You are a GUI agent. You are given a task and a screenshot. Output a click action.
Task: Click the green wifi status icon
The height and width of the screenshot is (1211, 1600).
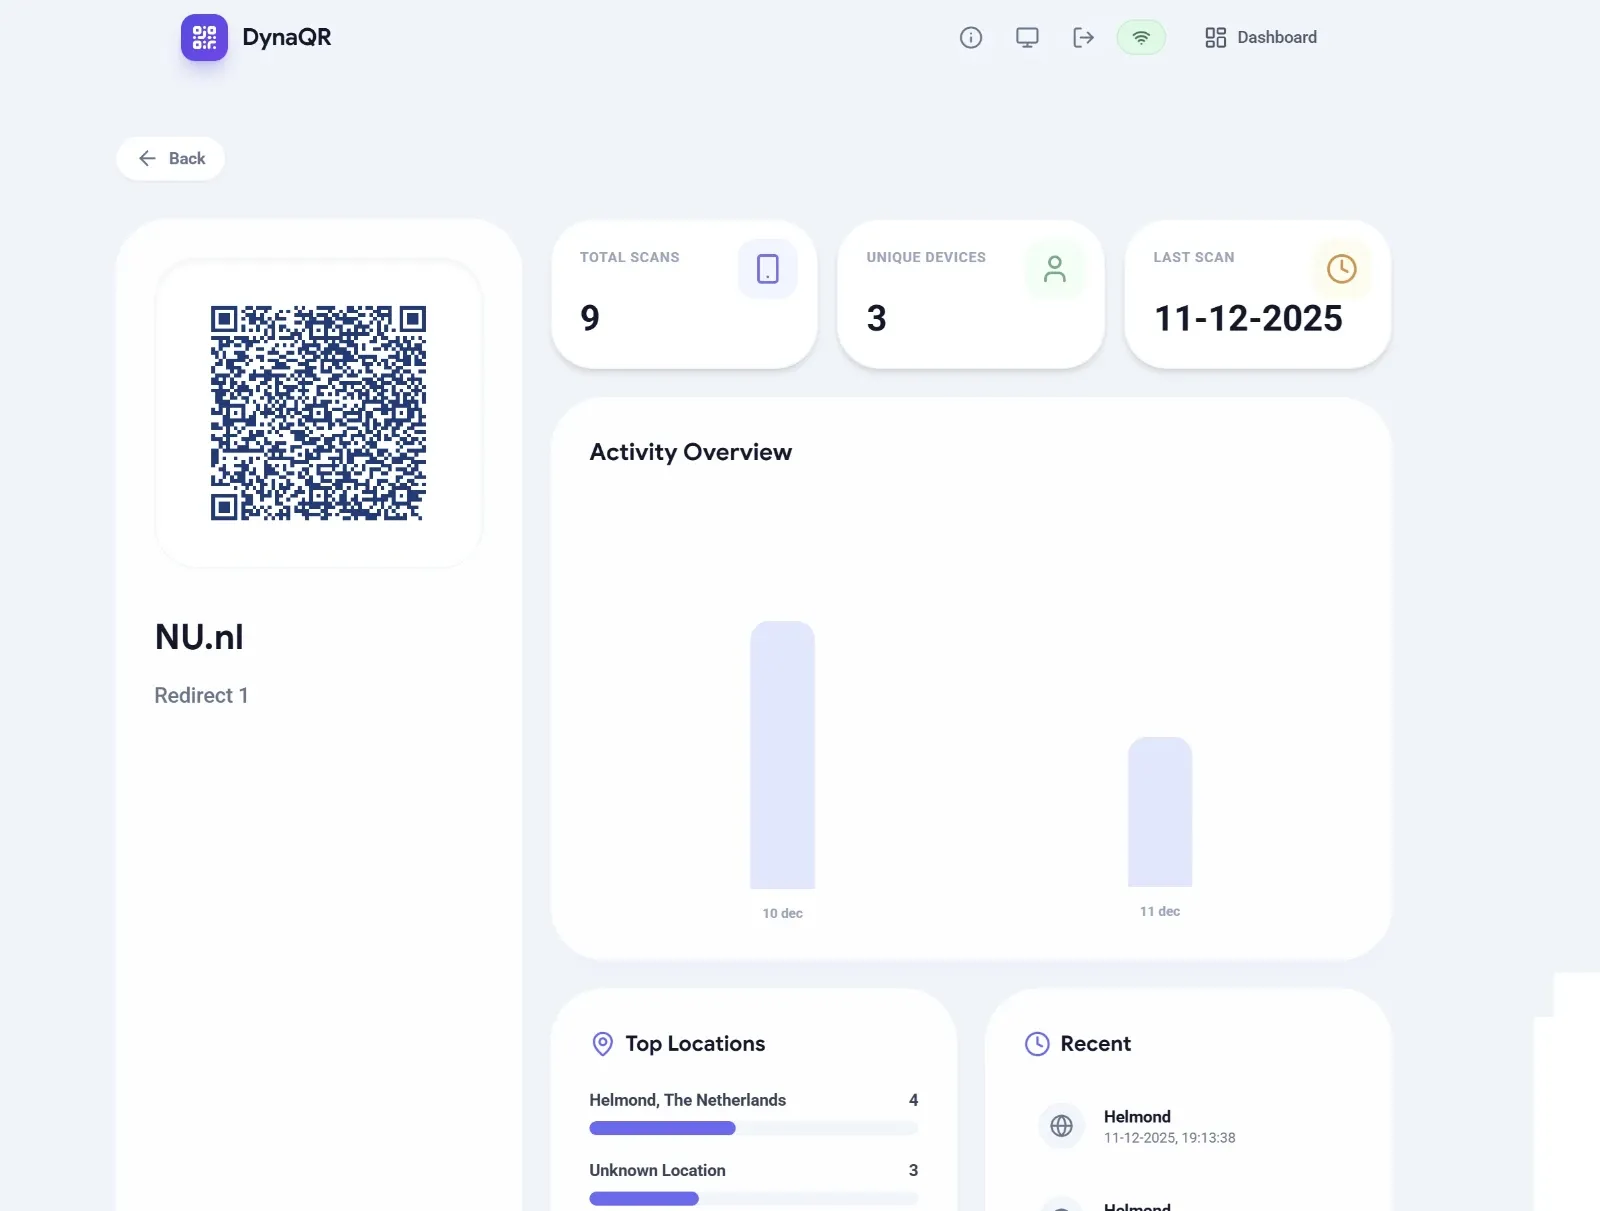tap(1141, 38)
